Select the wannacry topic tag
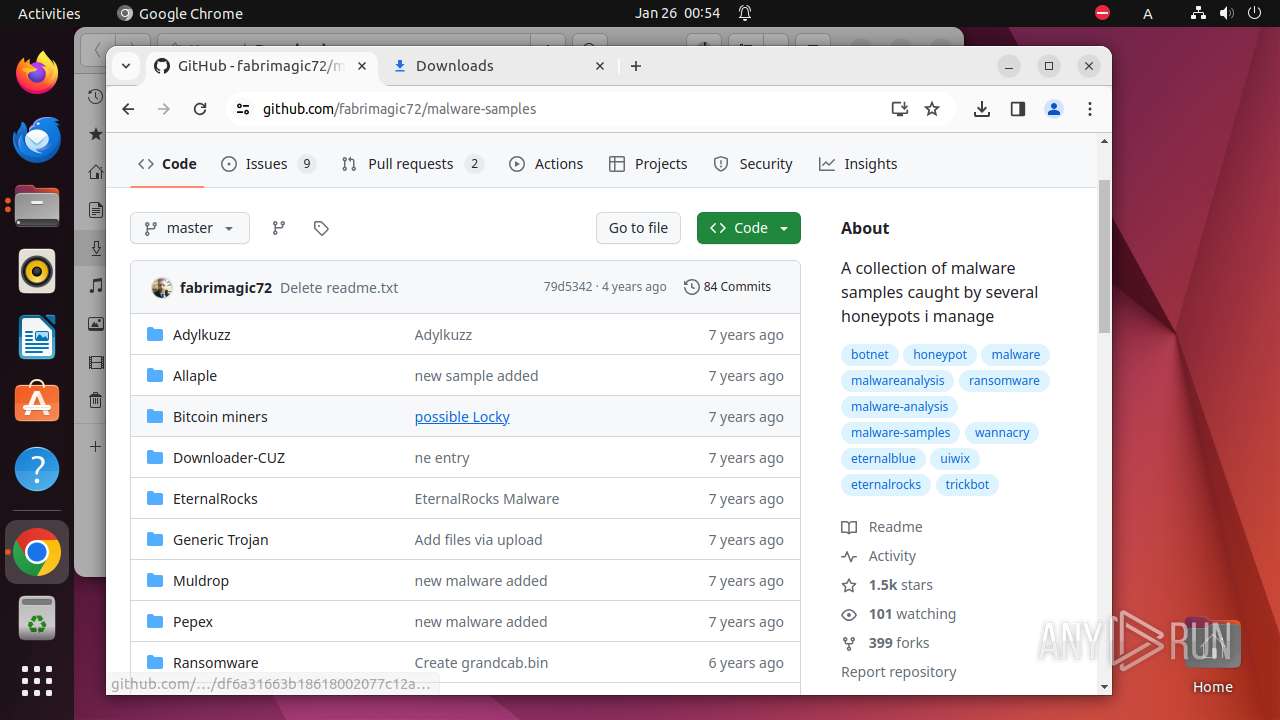1280x720 pixels. click(x=1002, y=433)
